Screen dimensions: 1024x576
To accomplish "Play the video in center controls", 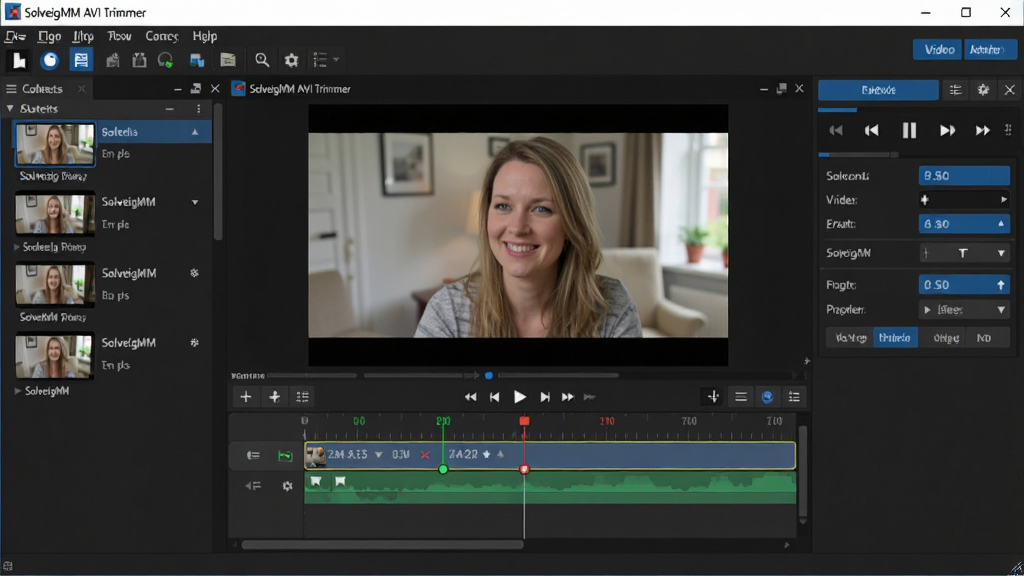I will (520, 397).
